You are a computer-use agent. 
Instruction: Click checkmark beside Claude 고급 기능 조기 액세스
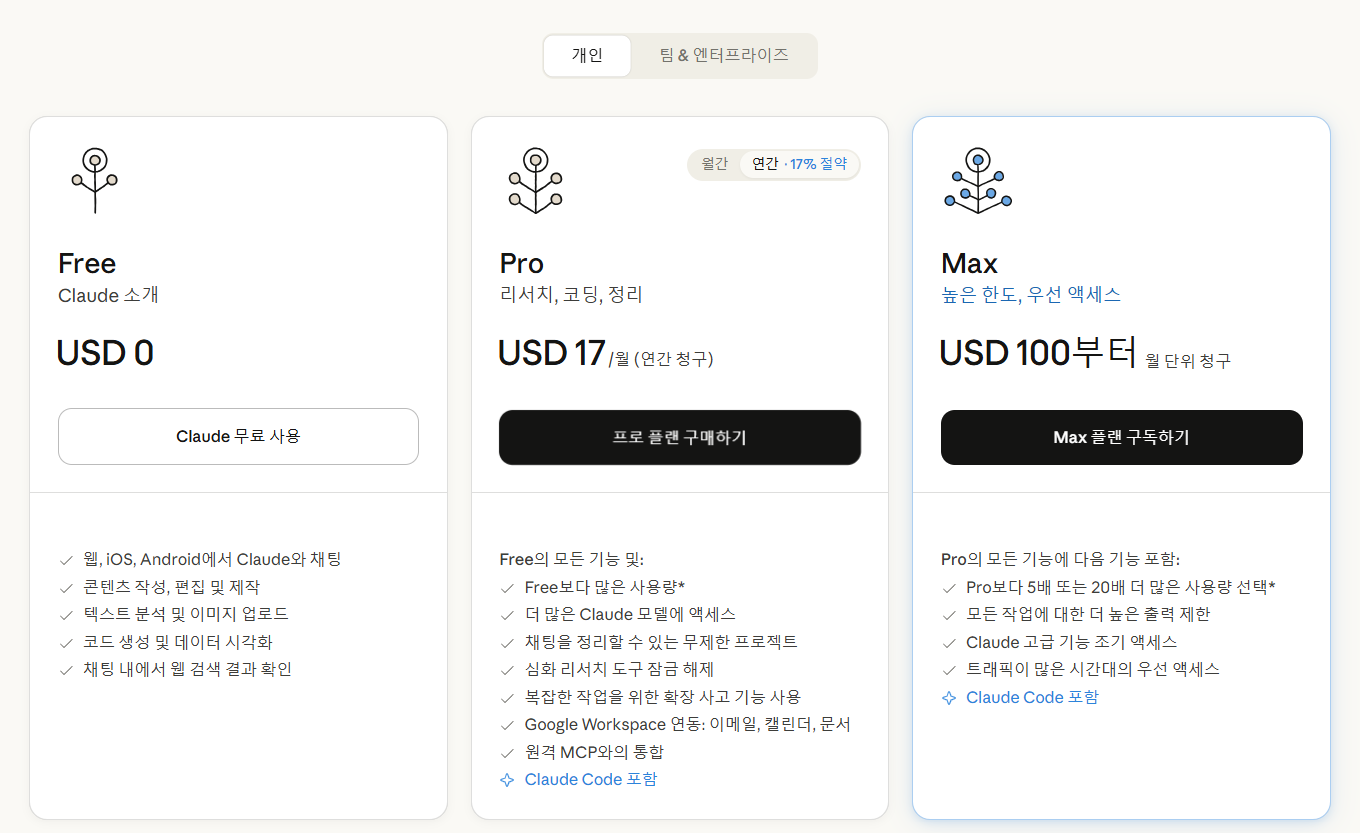tap(949, 643)
